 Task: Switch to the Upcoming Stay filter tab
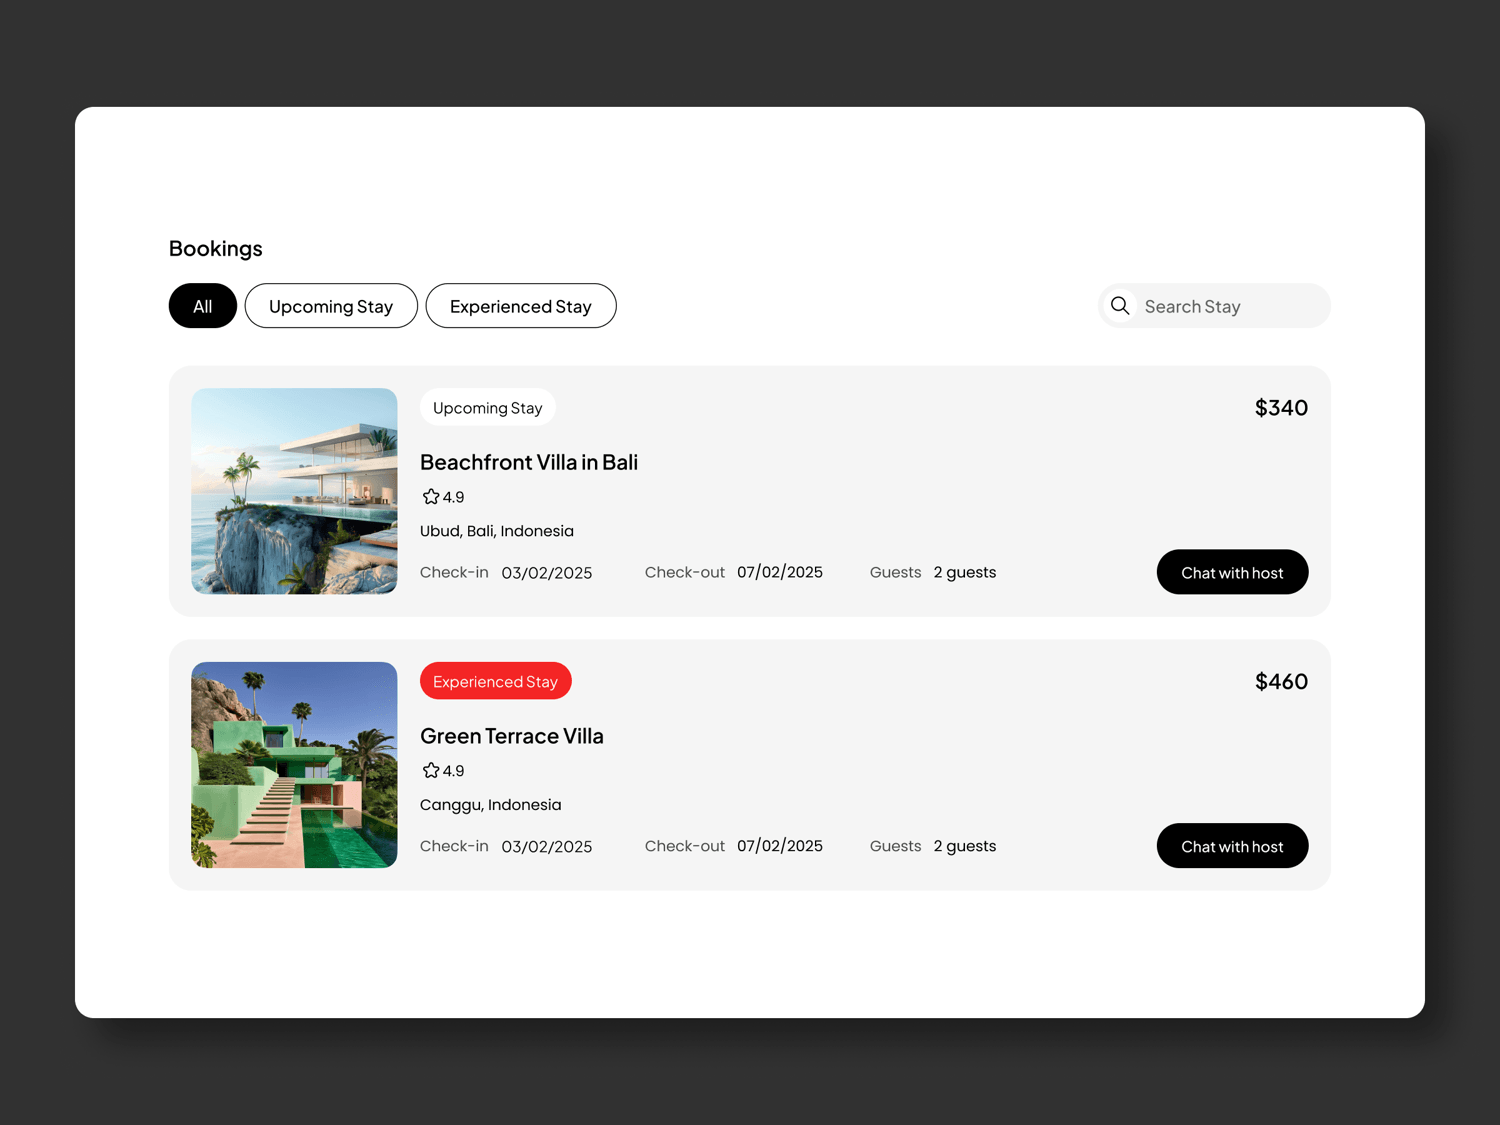(x=331, y=306)
